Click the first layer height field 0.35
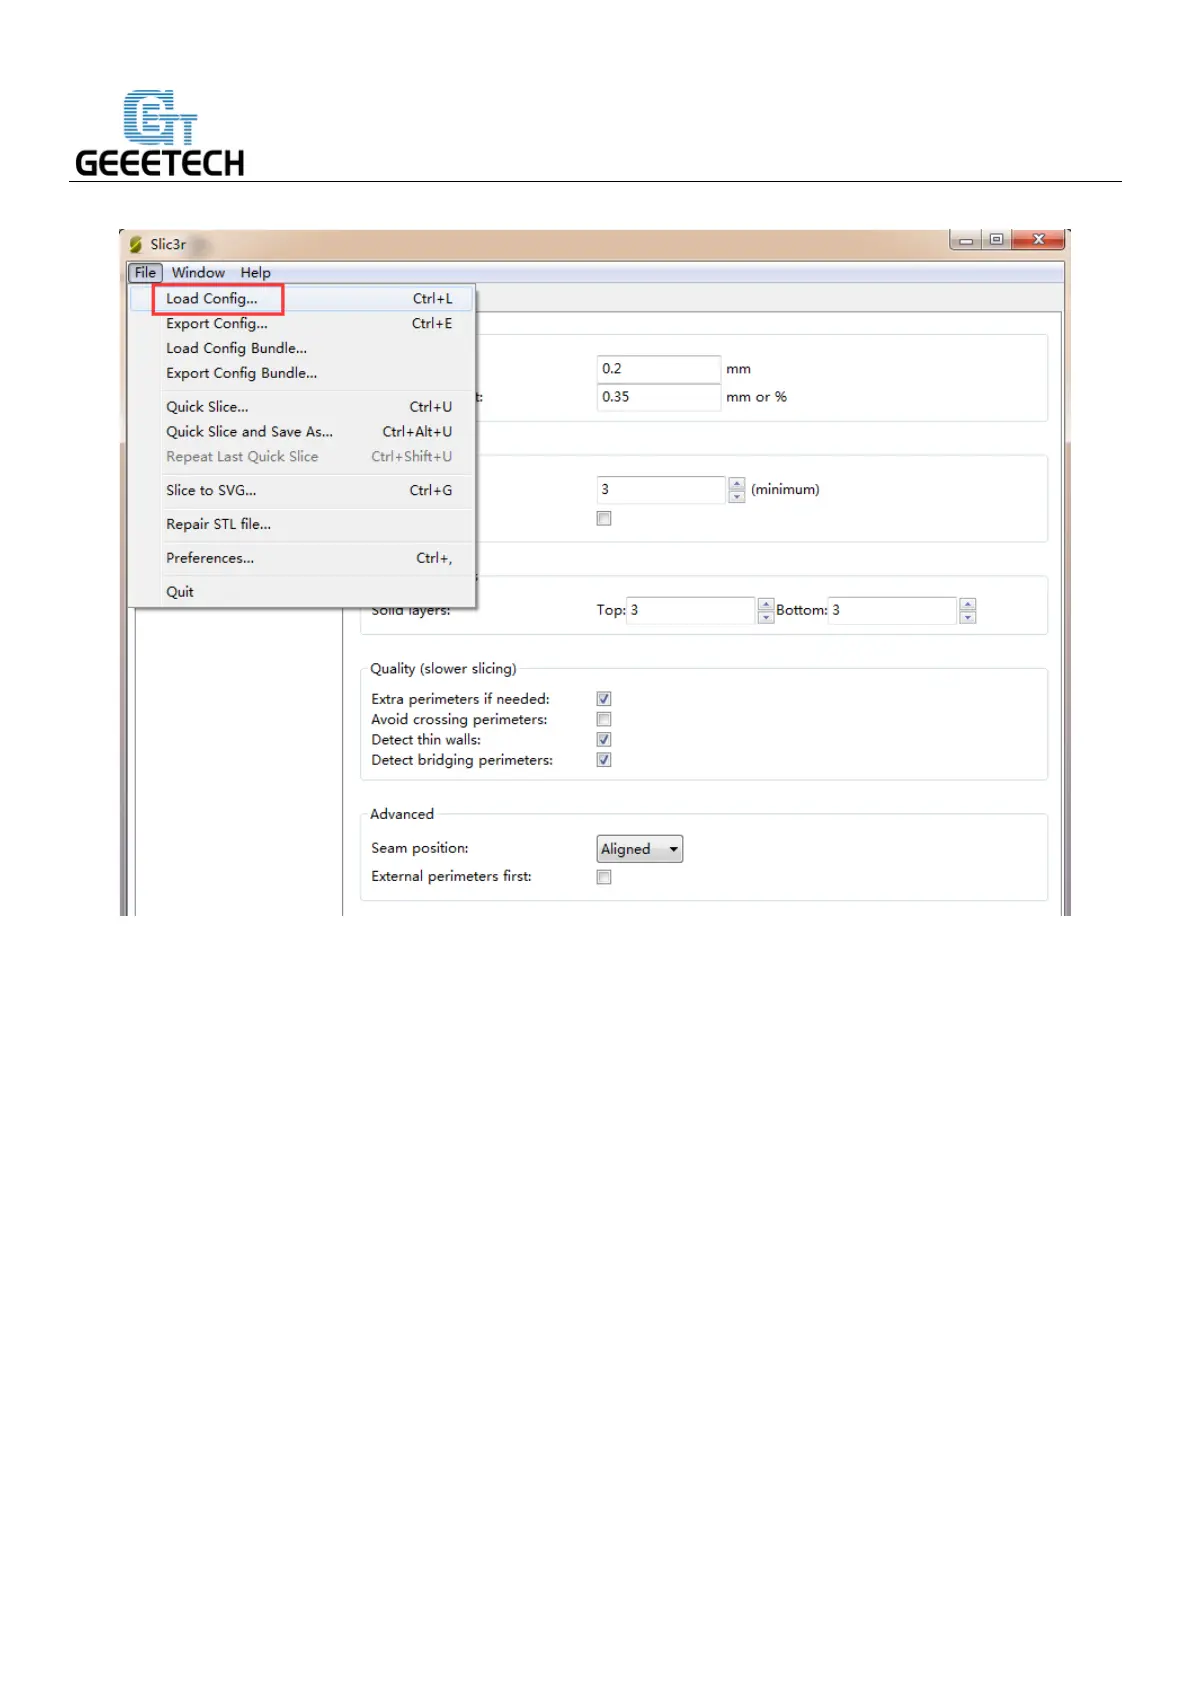The height and width of the screenshot is (1684, 1191). [x=658, y=397]
